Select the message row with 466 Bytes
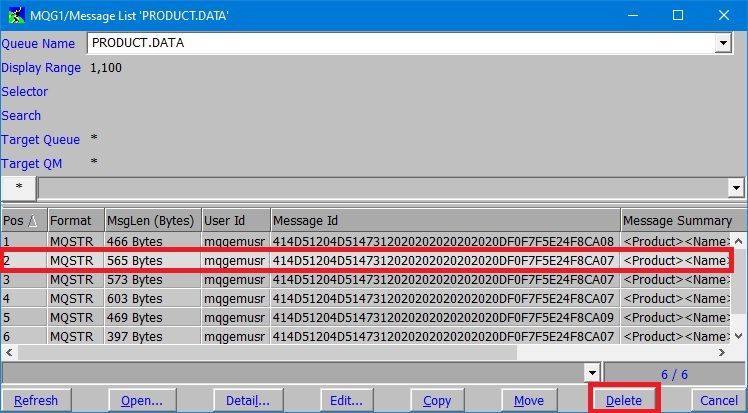The image size is (748, 413). (x=365, y=241)
